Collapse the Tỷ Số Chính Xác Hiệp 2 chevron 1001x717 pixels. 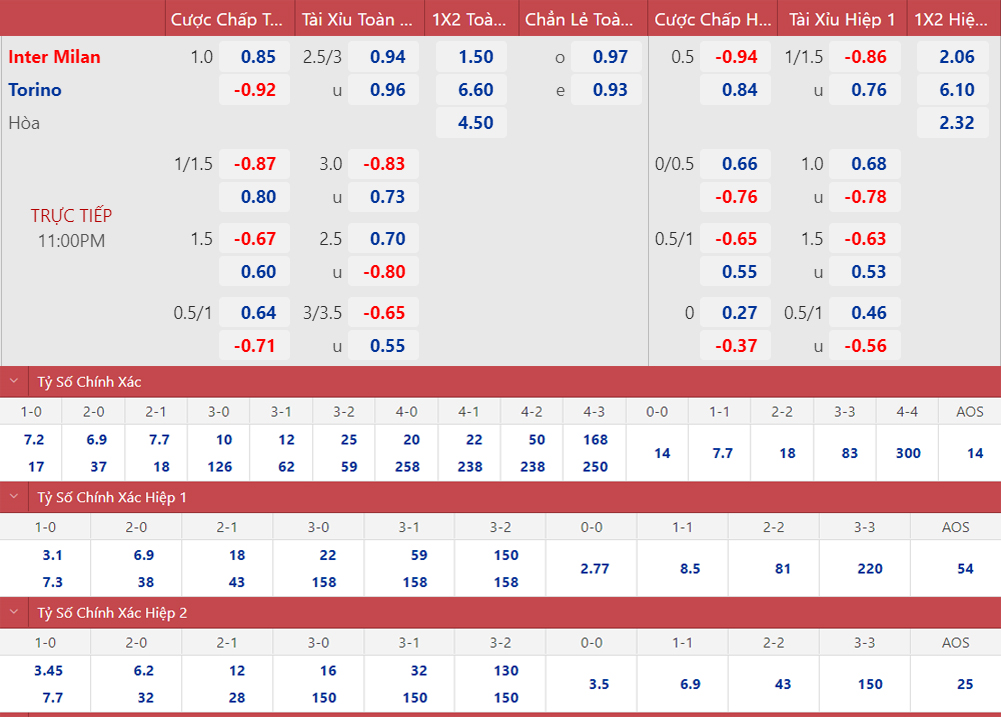pos(14,613)
